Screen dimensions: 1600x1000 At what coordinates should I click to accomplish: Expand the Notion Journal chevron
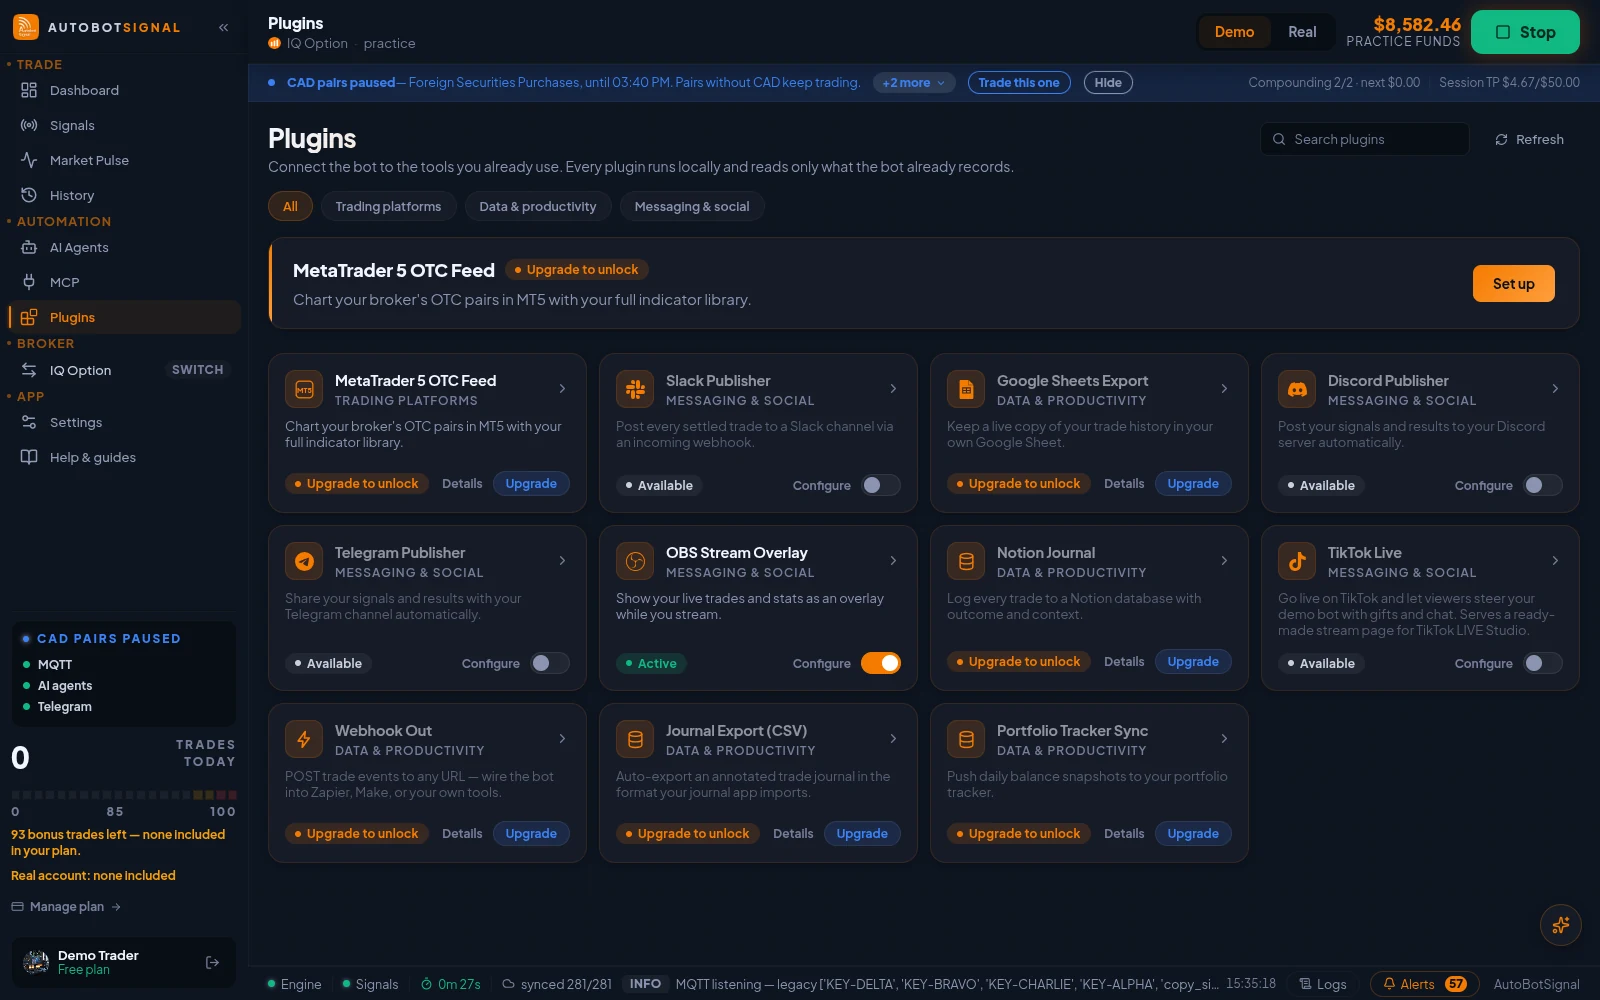[1224, 560]
